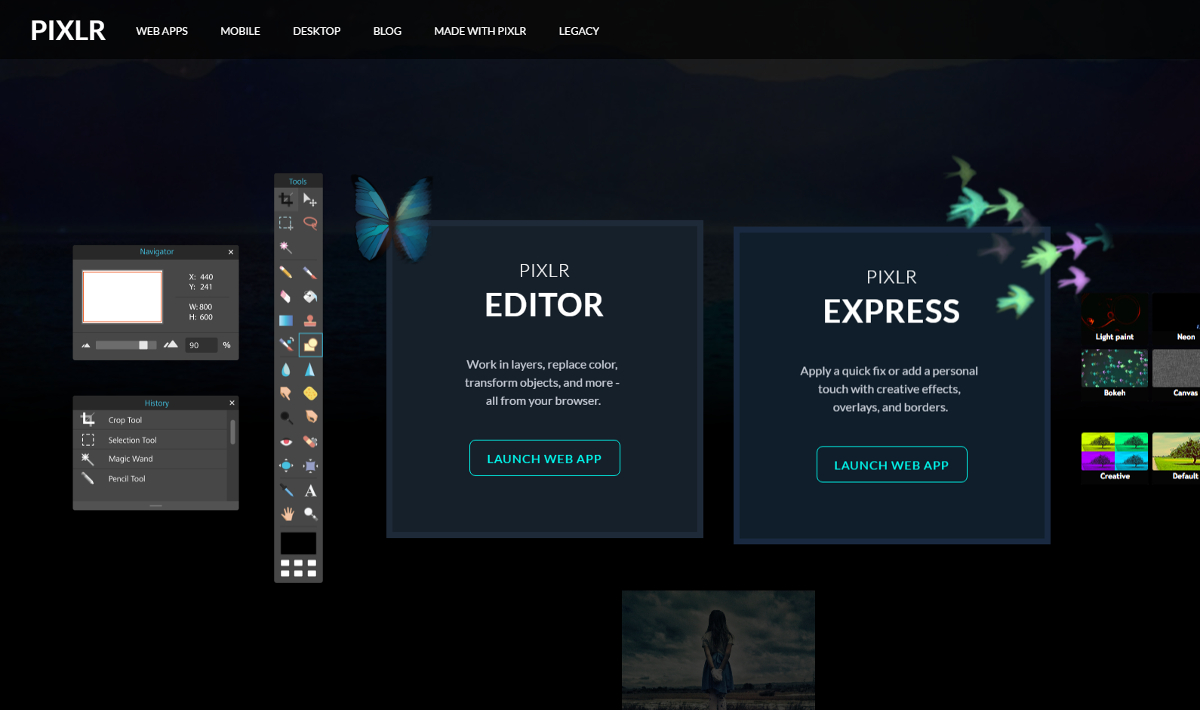Click the zoom-out small mountain icon in Navigator
The width and height of the screenshot is (1200, 710).
86,345
